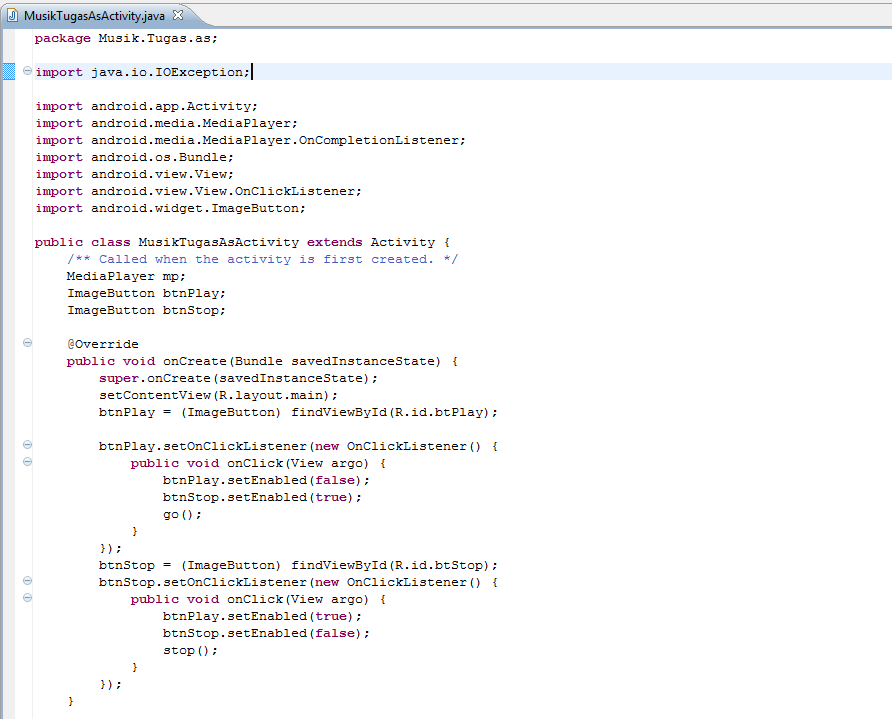
Task: Click 'btnPlay.setEnabled(true);' line
Action: tap(262, 617)
